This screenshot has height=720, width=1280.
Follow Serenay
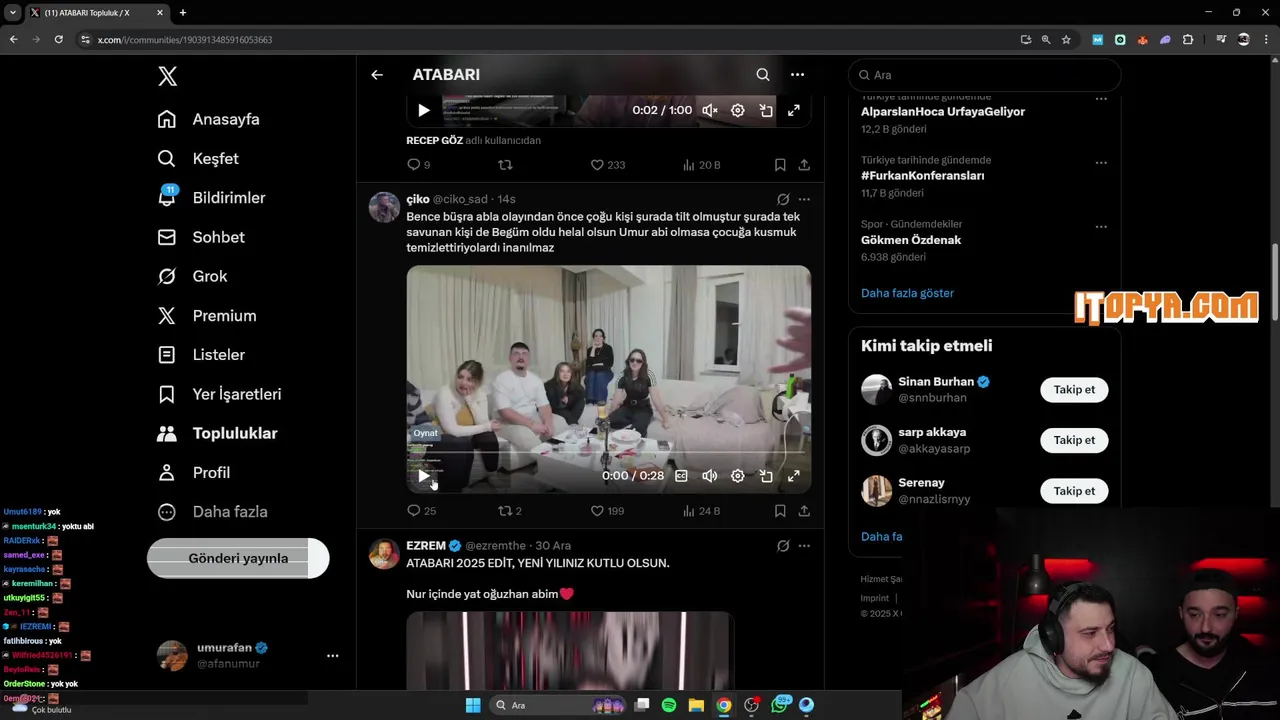pos(1074,491)
